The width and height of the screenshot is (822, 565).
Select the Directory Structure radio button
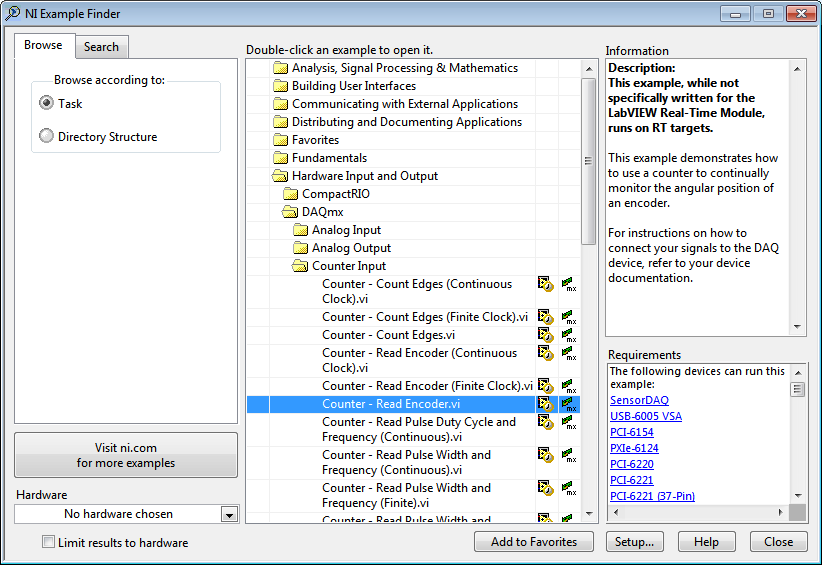[46, 136]
